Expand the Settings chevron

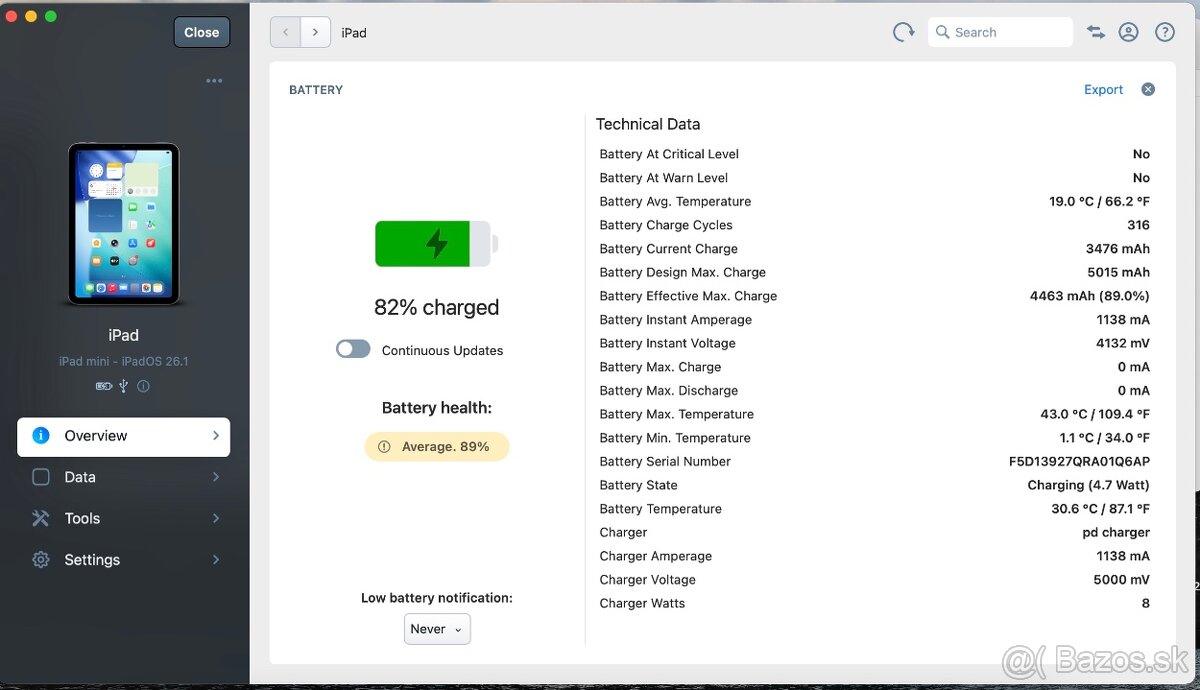(x=215, y=560)
